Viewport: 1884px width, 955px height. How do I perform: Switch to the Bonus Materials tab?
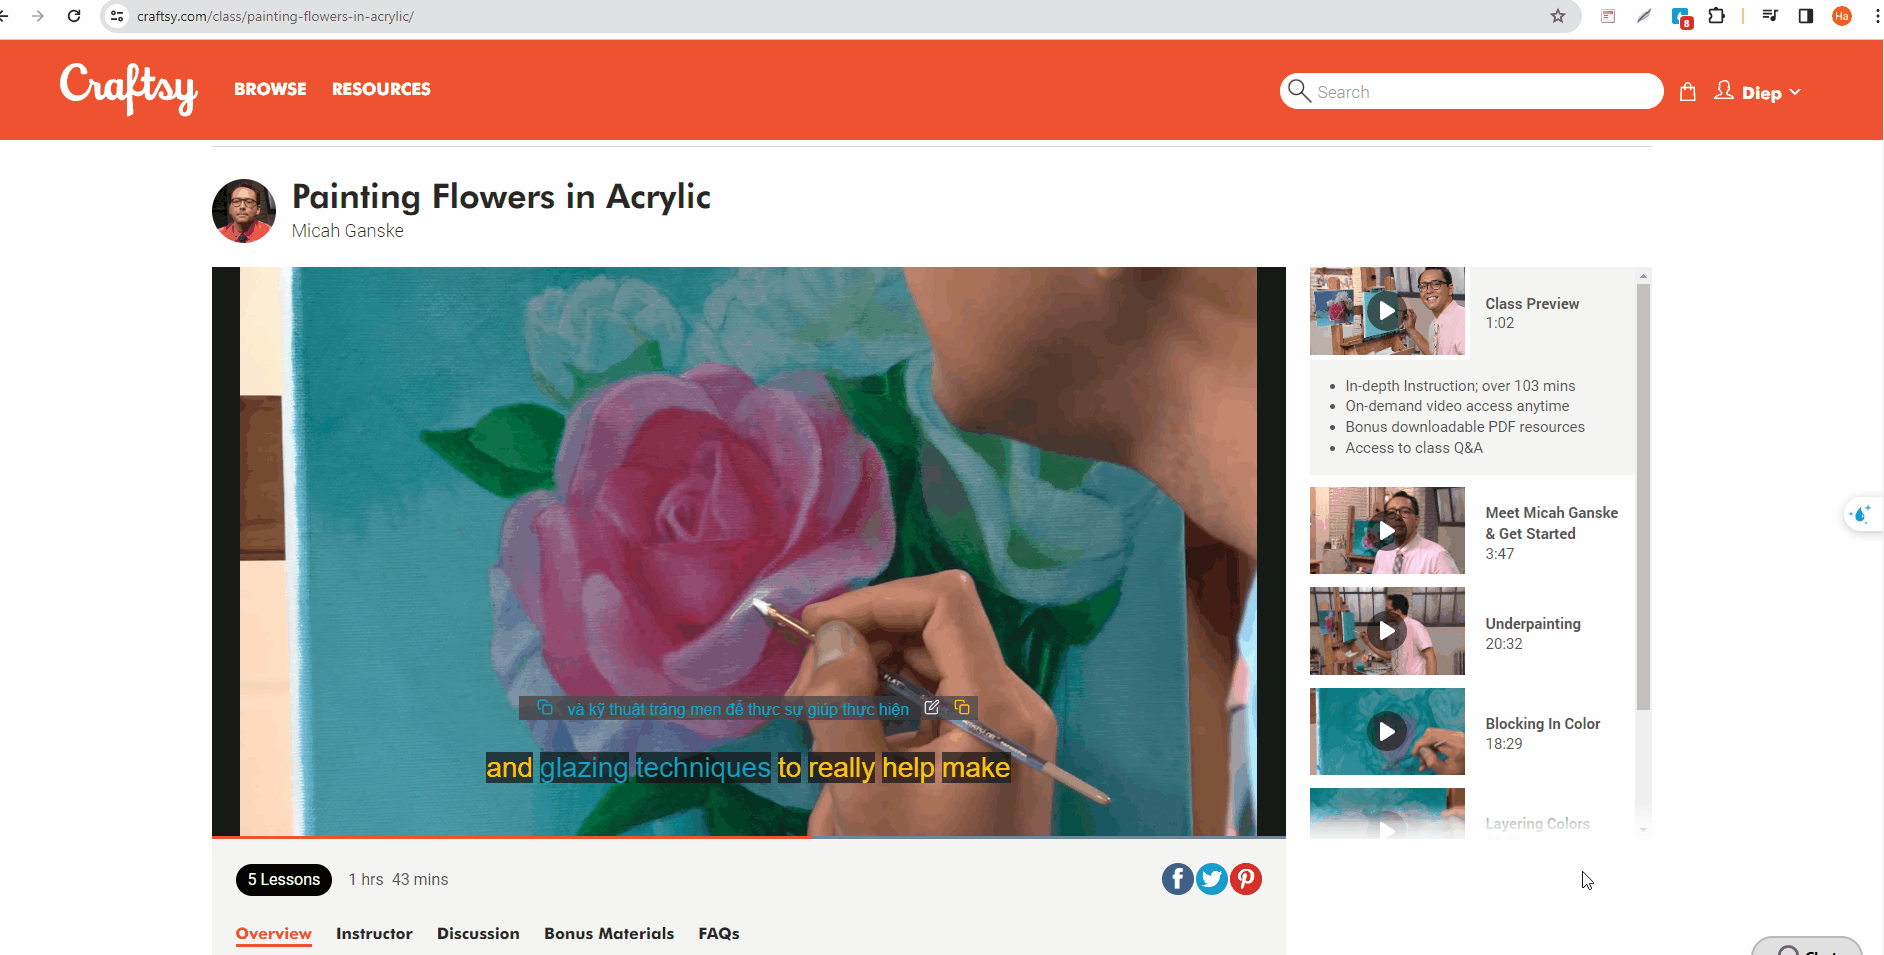[609, 933]
